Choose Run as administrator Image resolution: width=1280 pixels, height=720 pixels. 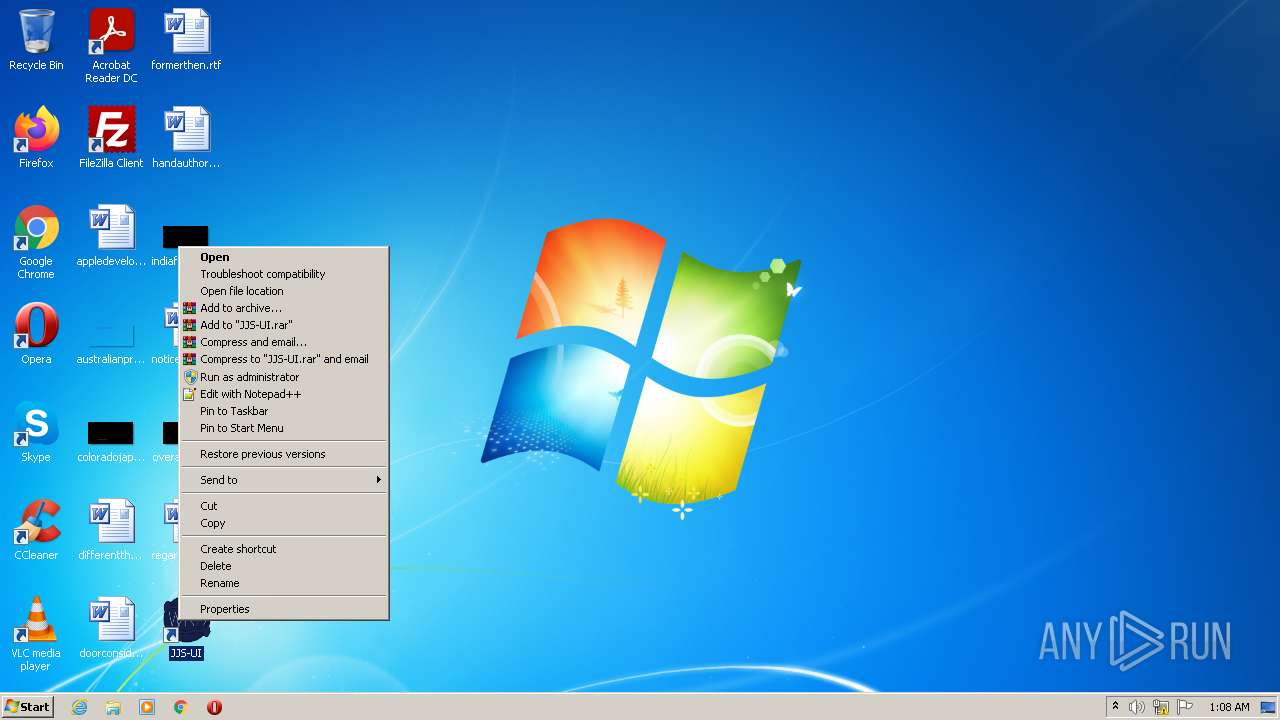[284, 377]
